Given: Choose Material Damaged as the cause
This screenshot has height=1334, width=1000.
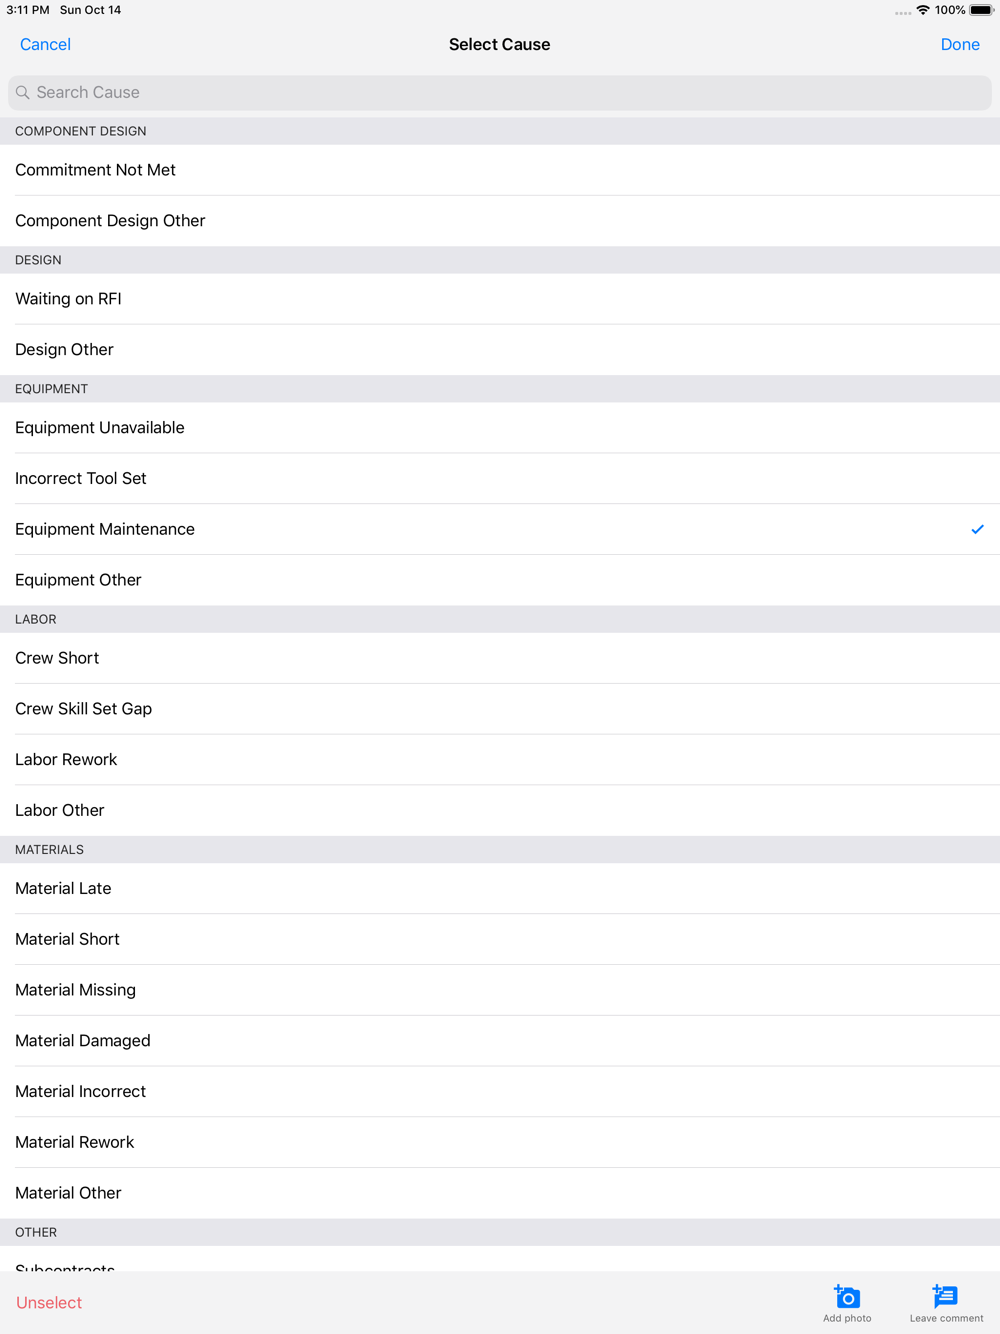Looking at the screenshot, I should pos(83,1041).
